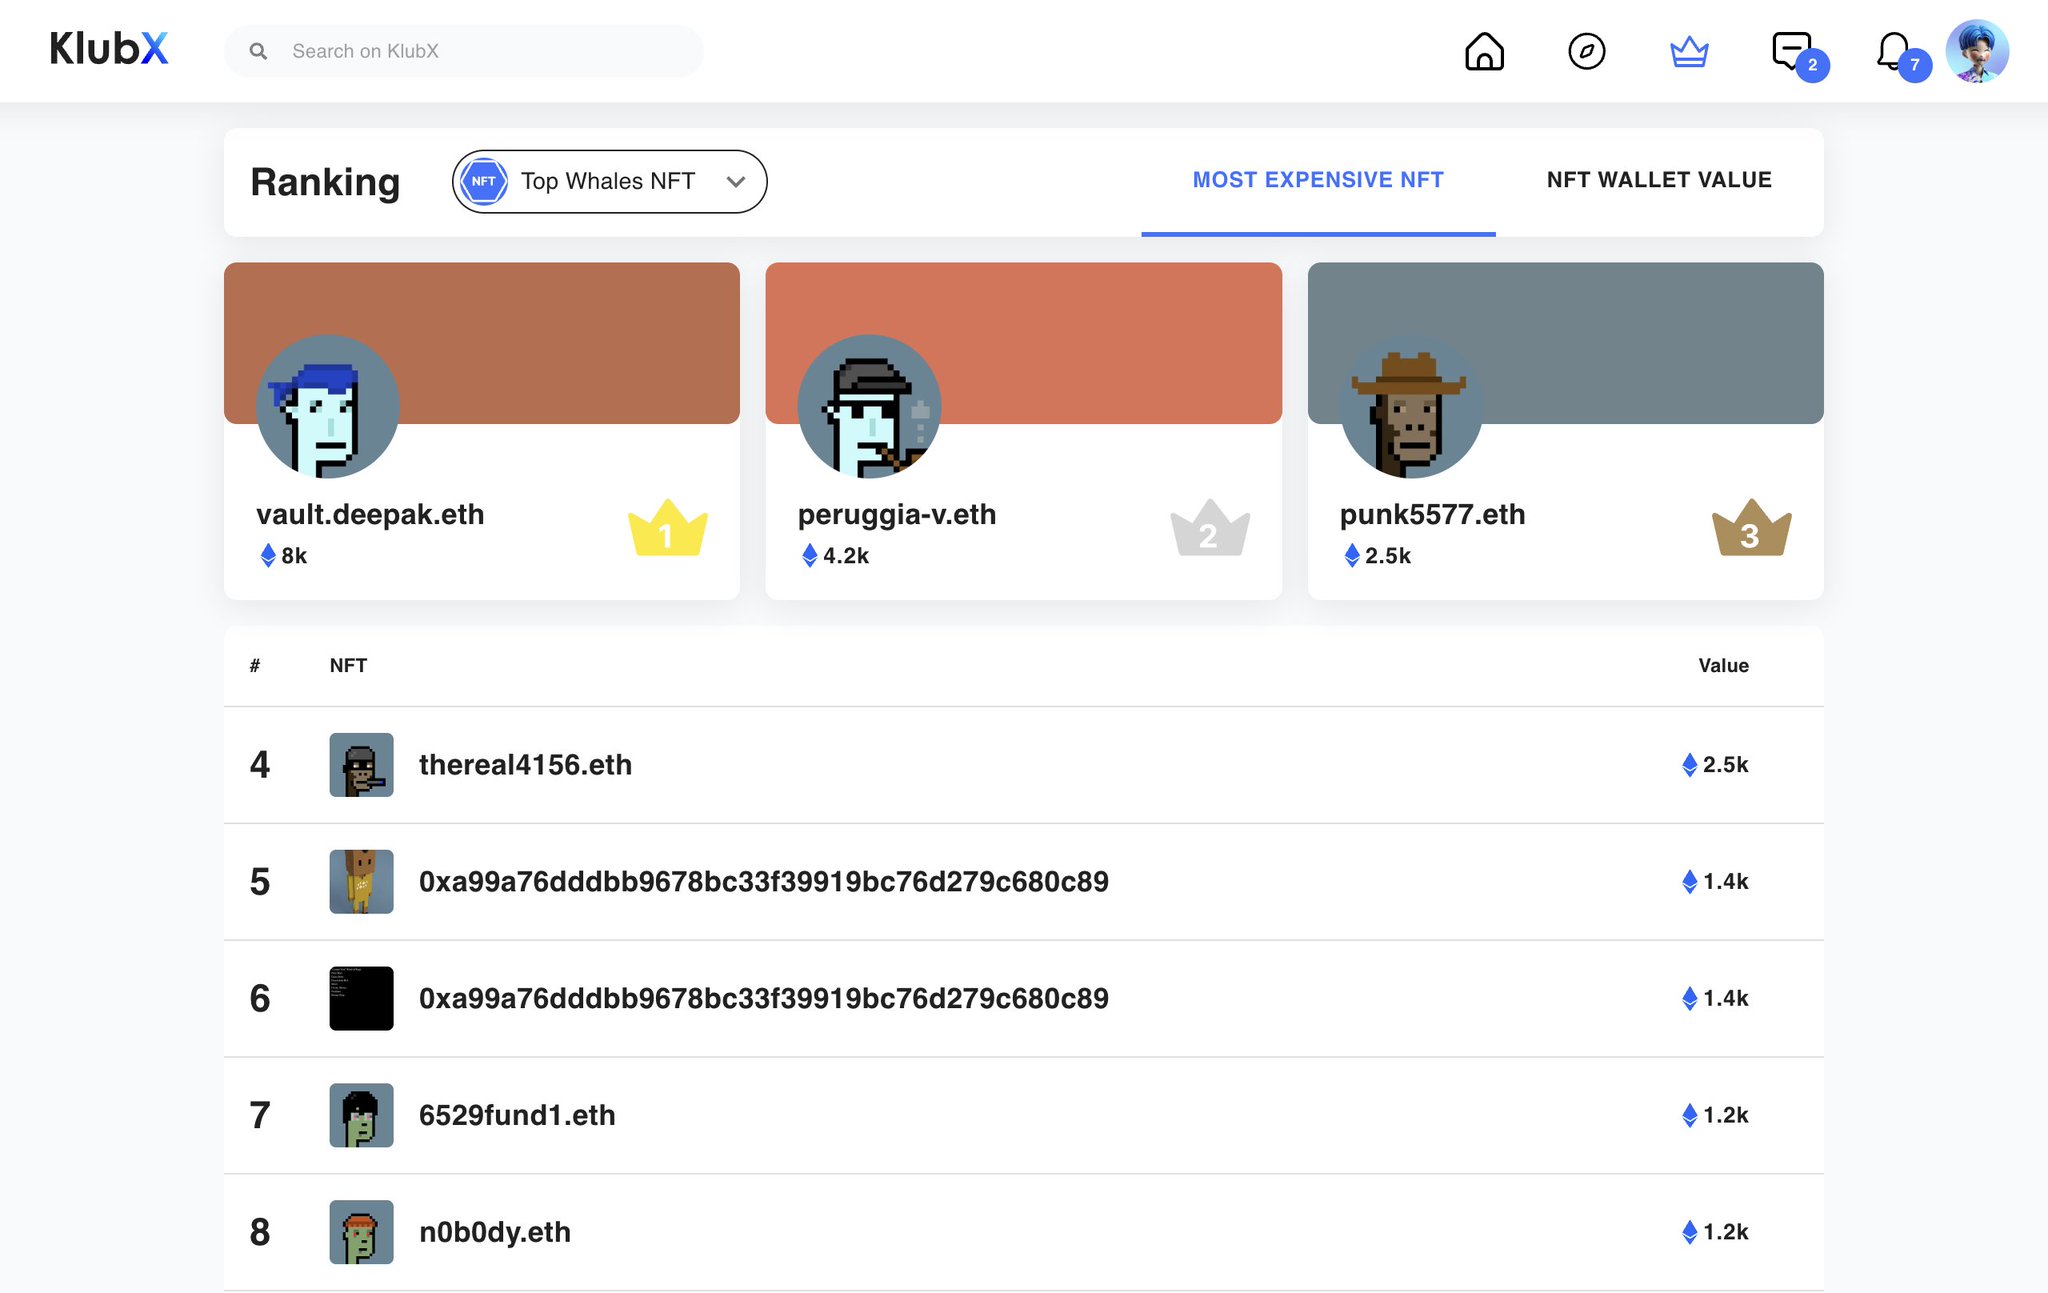Click the 1.4k value in row 5

[x=1715, y=882]
